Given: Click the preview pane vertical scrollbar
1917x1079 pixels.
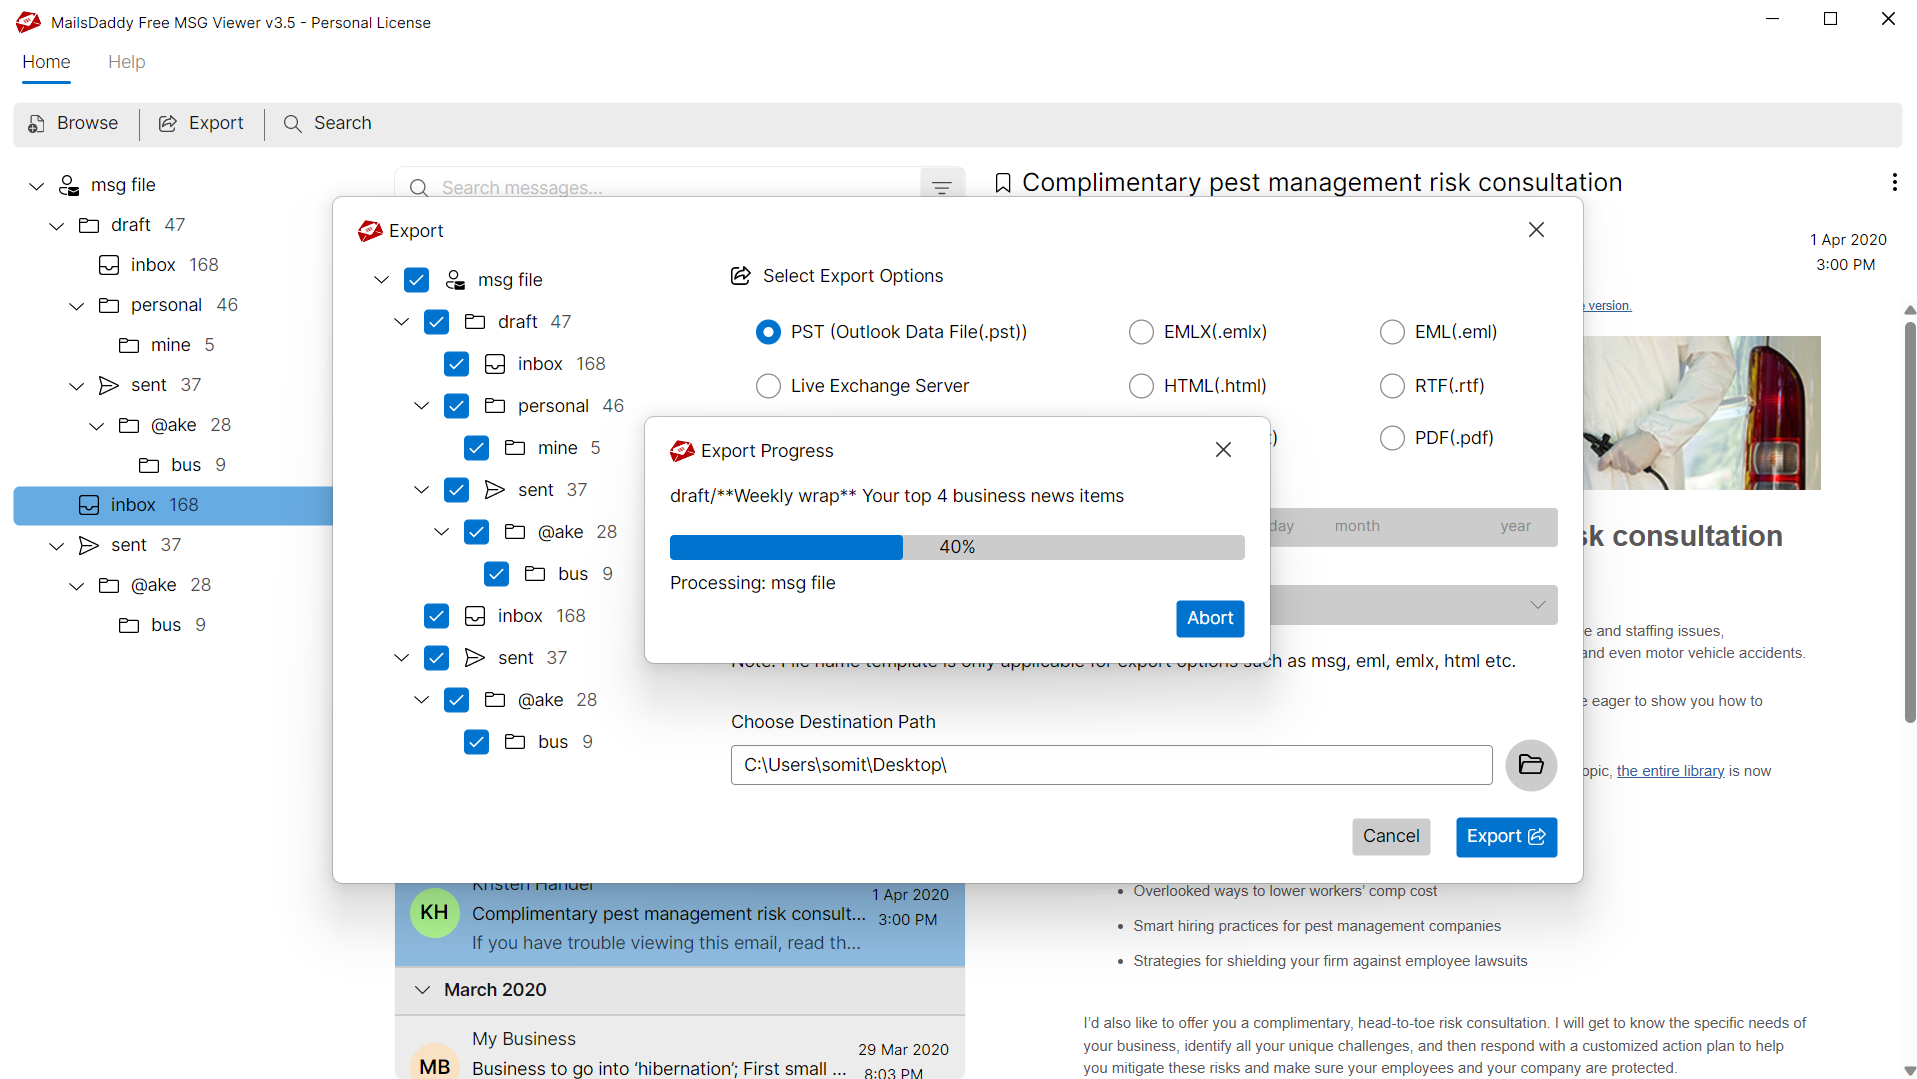Looking at the screenshot, I should point(1909,521).
